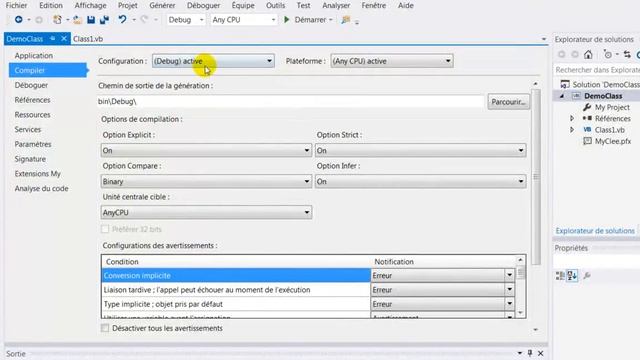Viewport: 640px width, 360px height.
Task: Click the VB file icon of Class1.vb
Action: coord(587,129)
